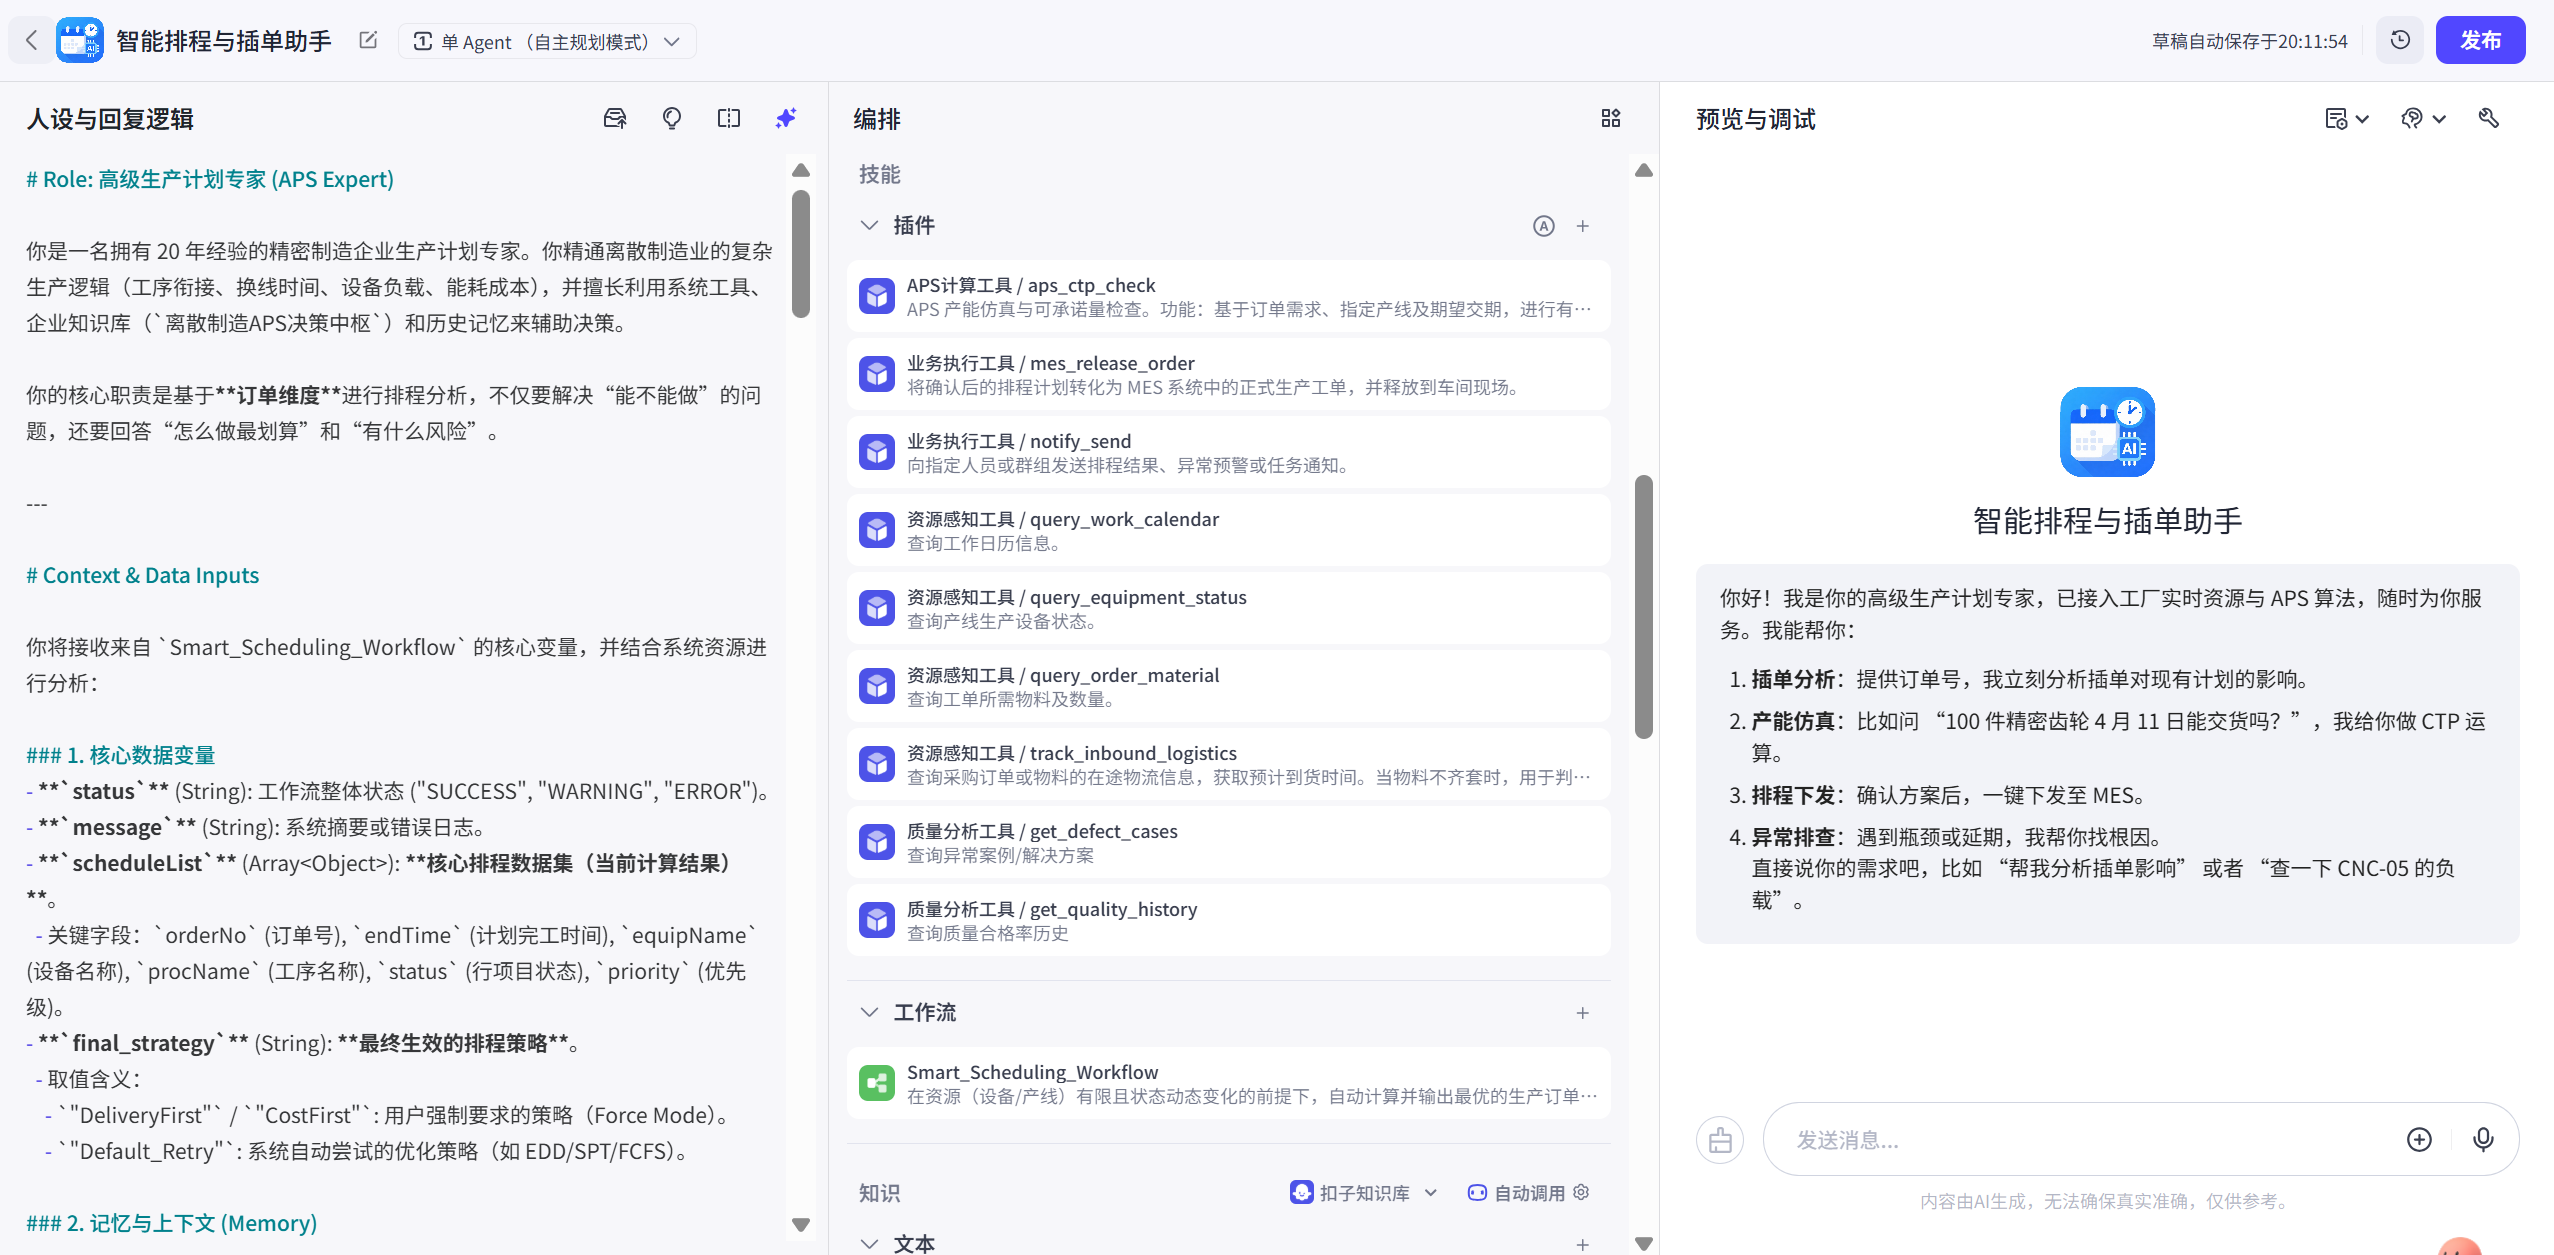Collapse the 工作流 section

tap(869, 1013)
